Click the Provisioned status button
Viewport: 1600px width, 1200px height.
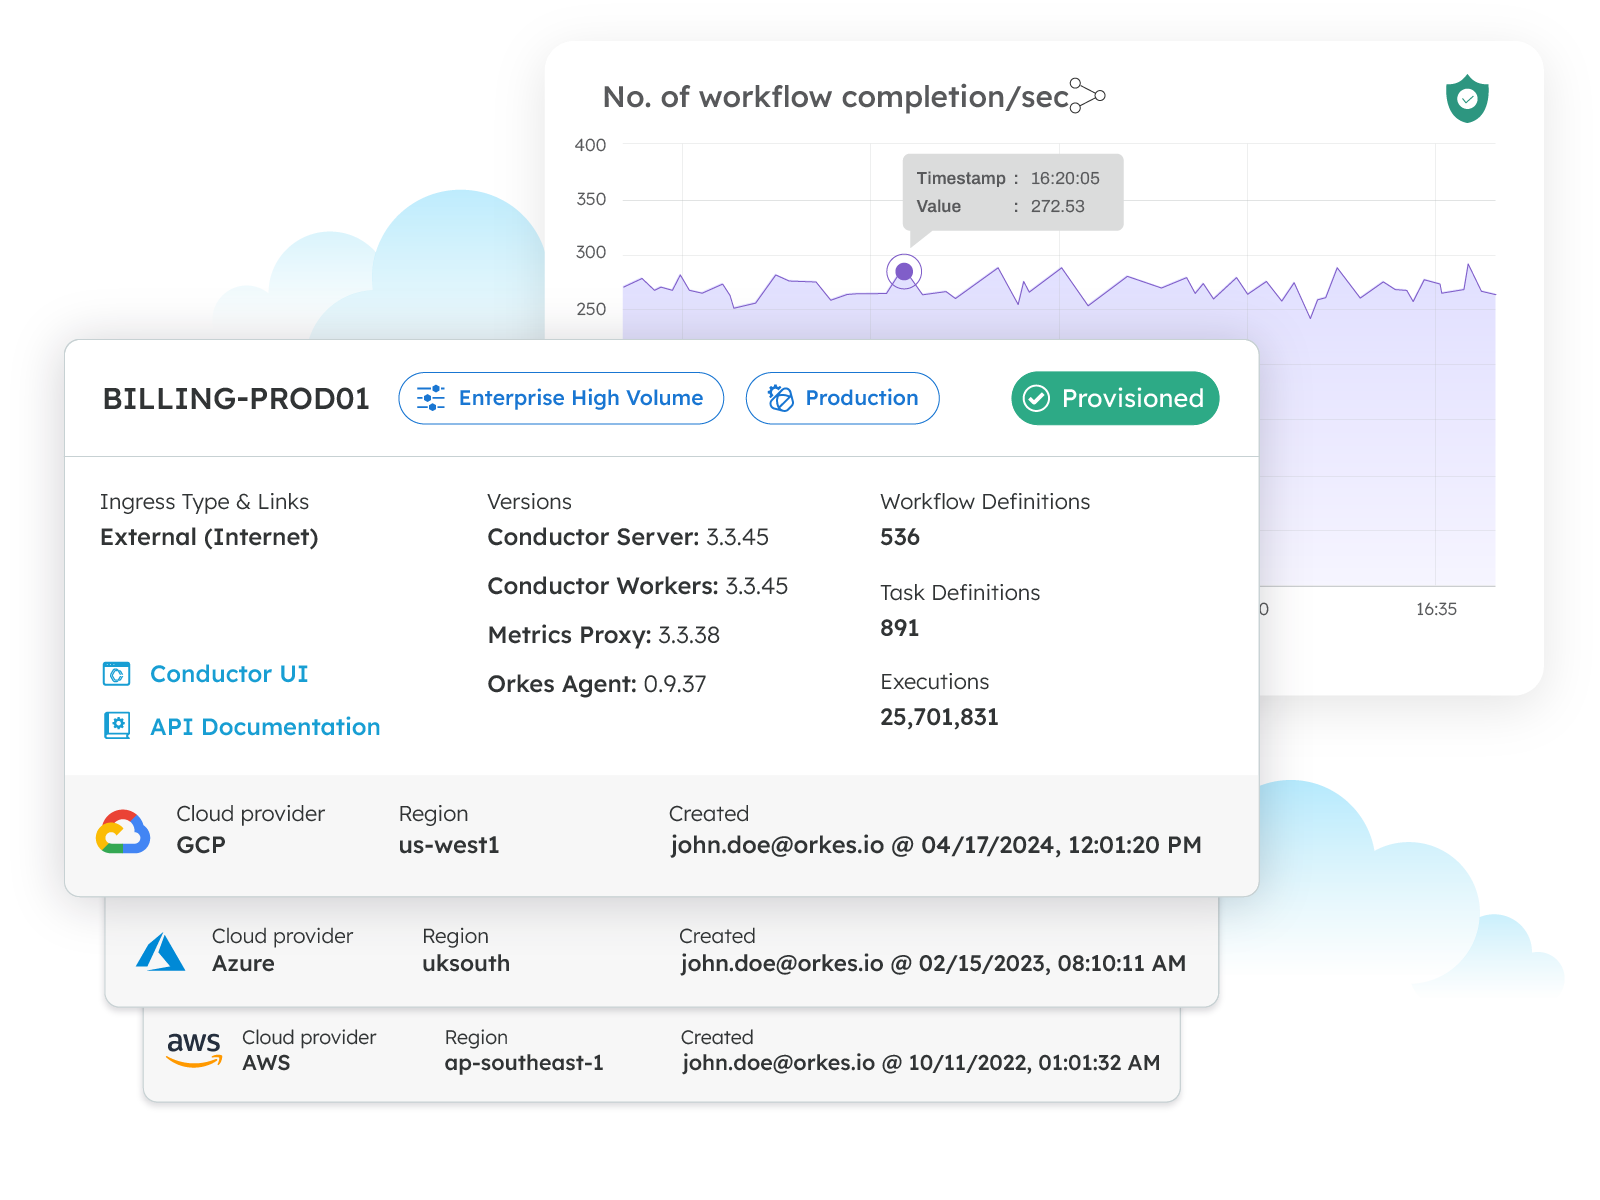pos(1115,398)
